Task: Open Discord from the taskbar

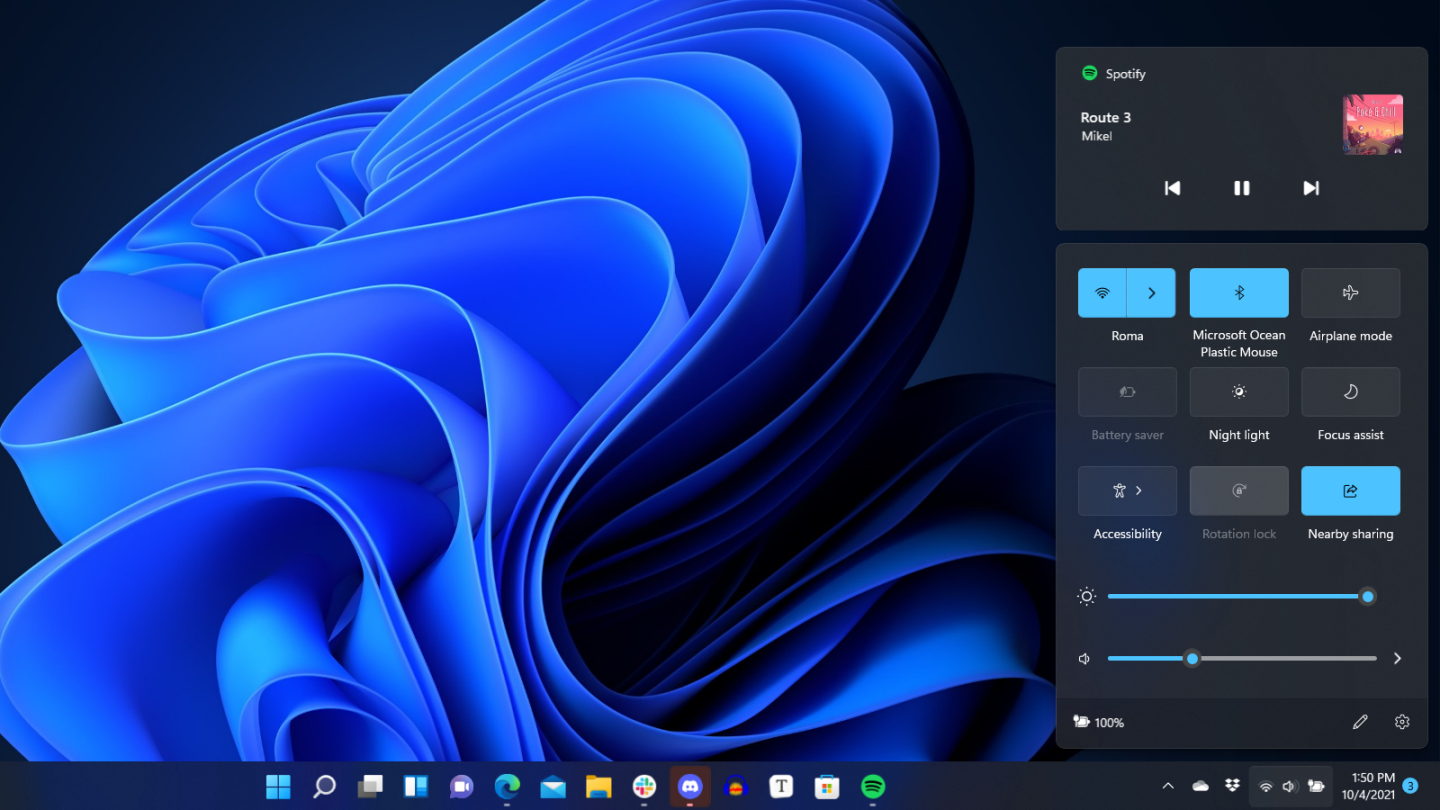Action: pyautogui.click(x=690, y=787)
